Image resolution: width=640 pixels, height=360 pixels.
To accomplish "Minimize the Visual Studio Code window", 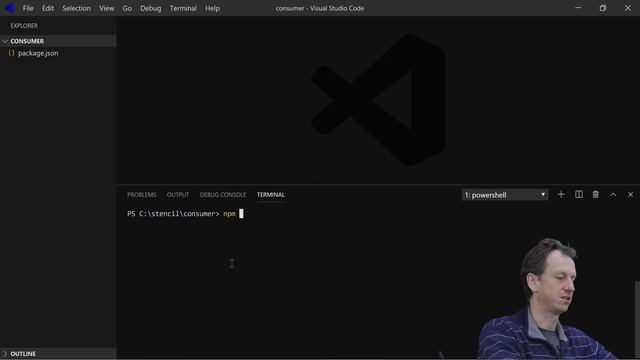I will coord(578,8).
